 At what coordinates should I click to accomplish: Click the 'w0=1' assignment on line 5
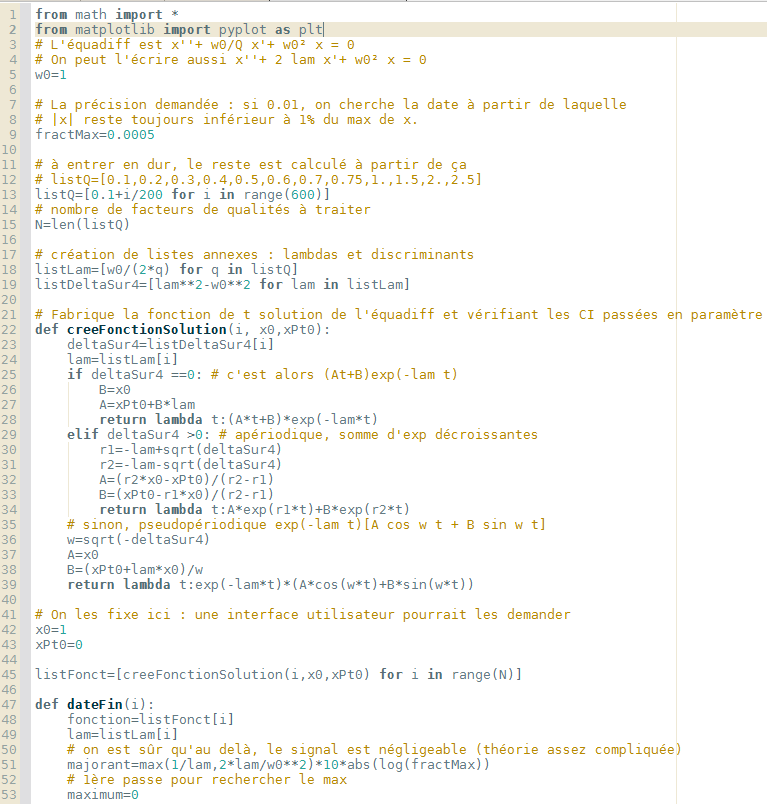[51, 75]
